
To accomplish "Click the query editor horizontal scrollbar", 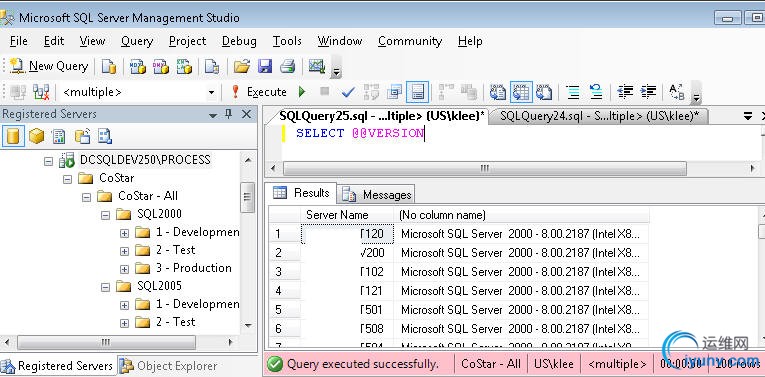I will point(484,168).
